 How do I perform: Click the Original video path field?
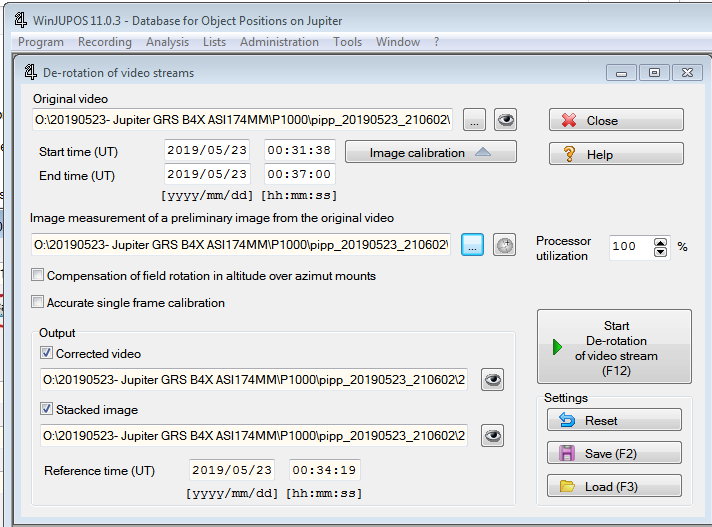(242, 120)
